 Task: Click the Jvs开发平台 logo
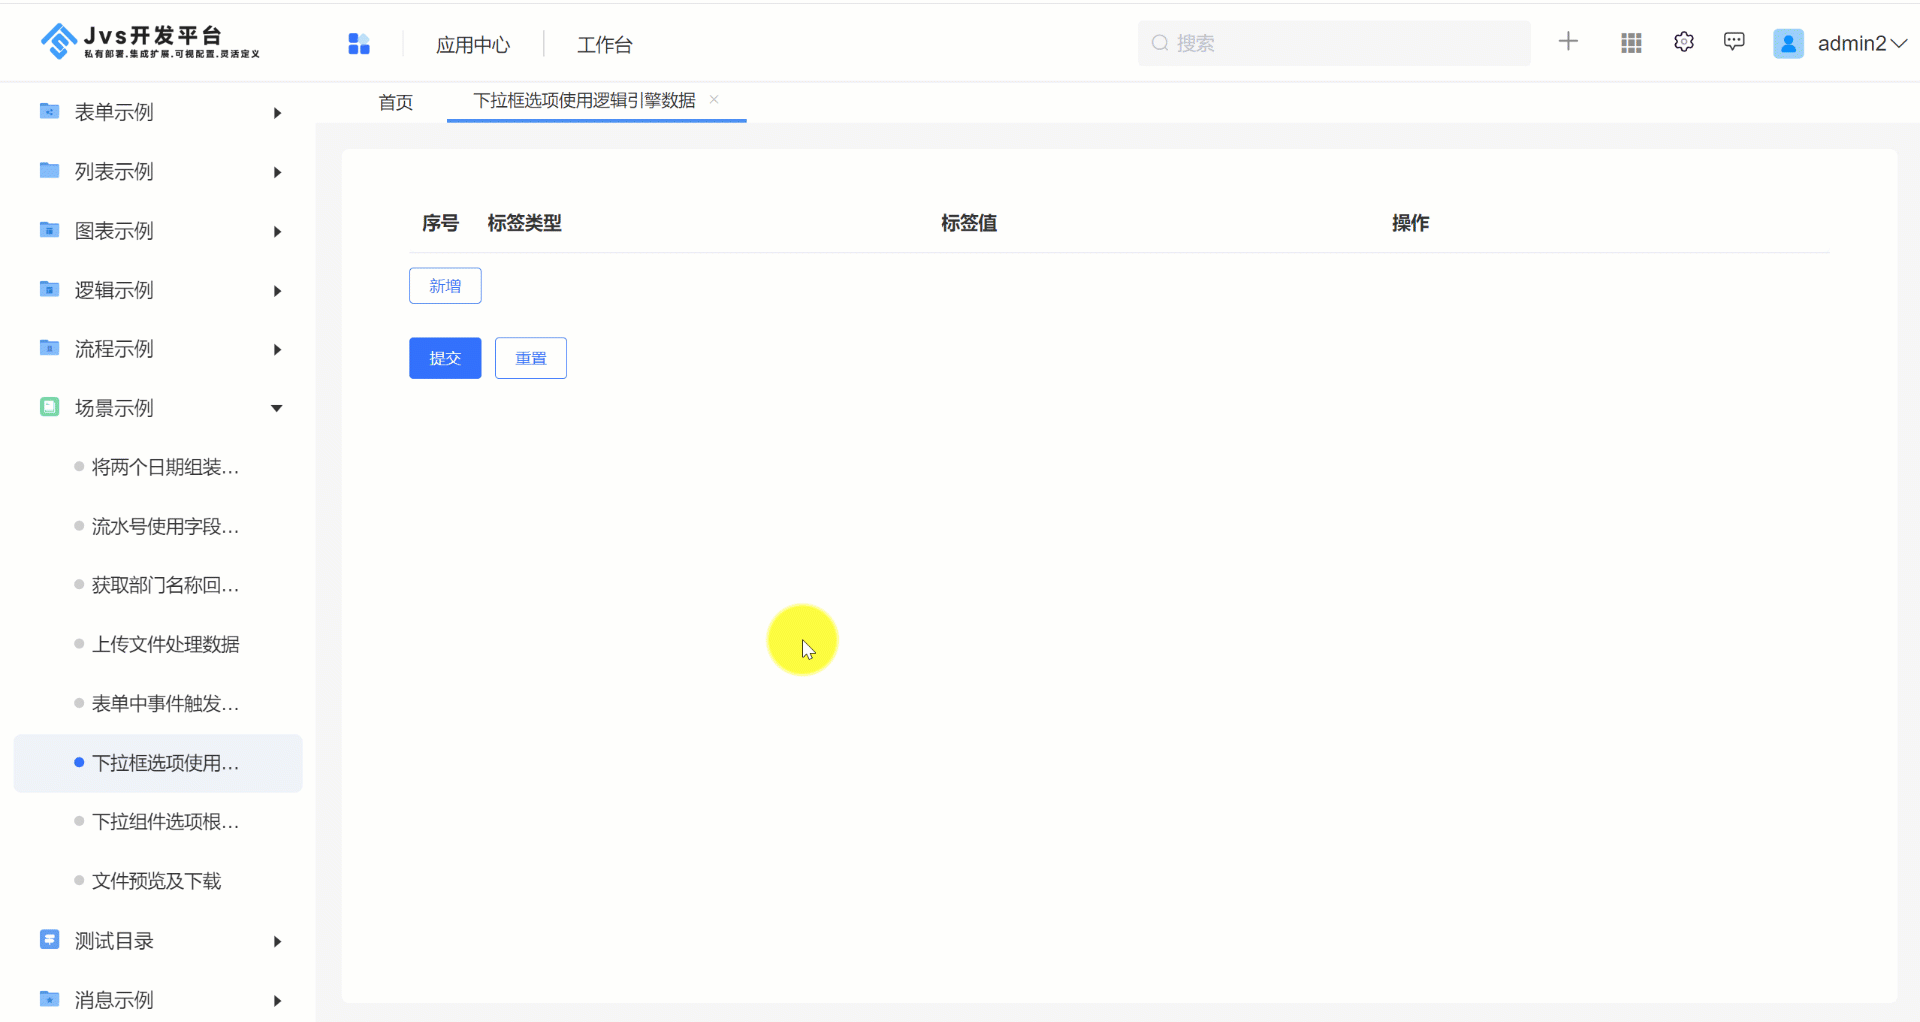click(150, 42)
